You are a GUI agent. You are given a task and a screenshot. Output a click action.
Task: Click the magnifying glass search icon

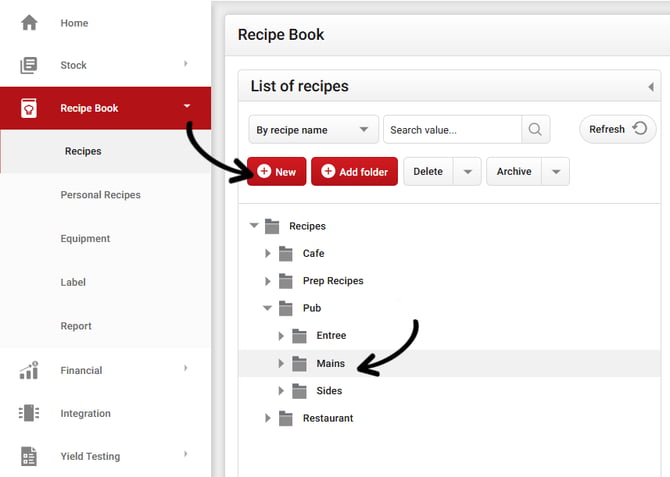[x=536, y=129]
